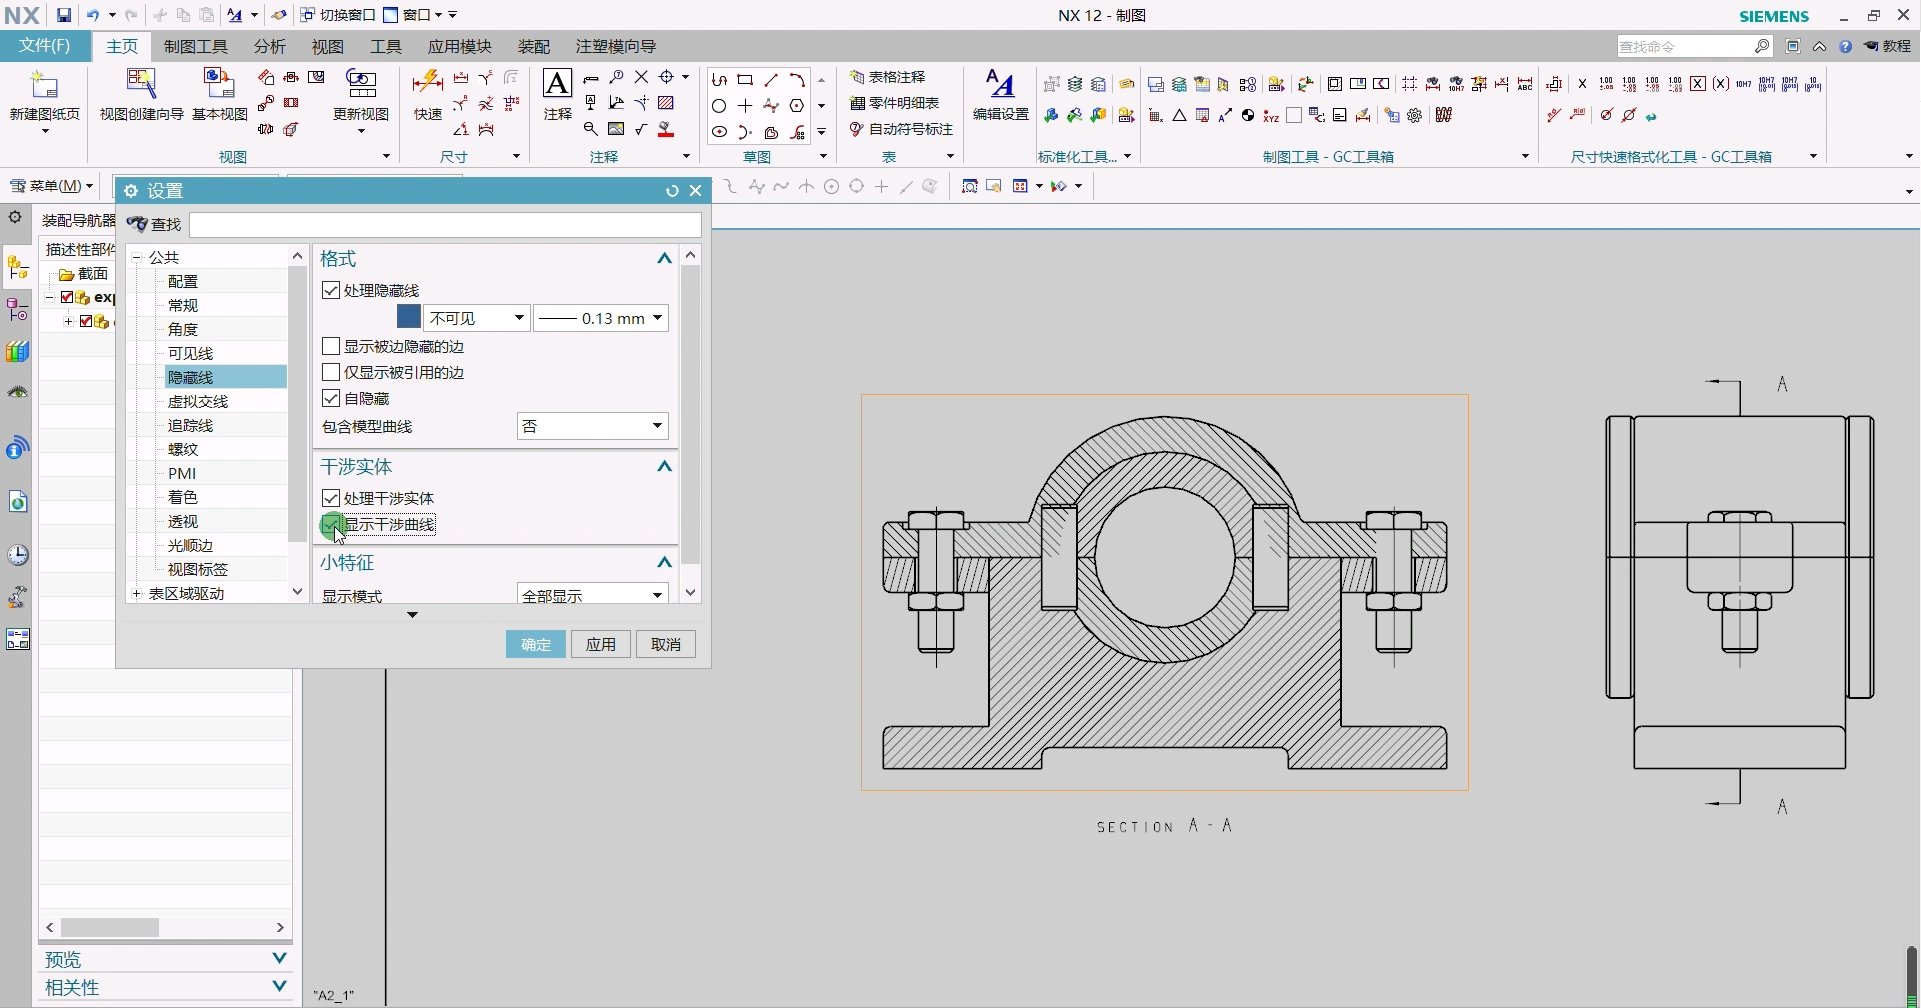Click the Update Views icon
Screen dimensions: 1921x1008
[361, 85]
